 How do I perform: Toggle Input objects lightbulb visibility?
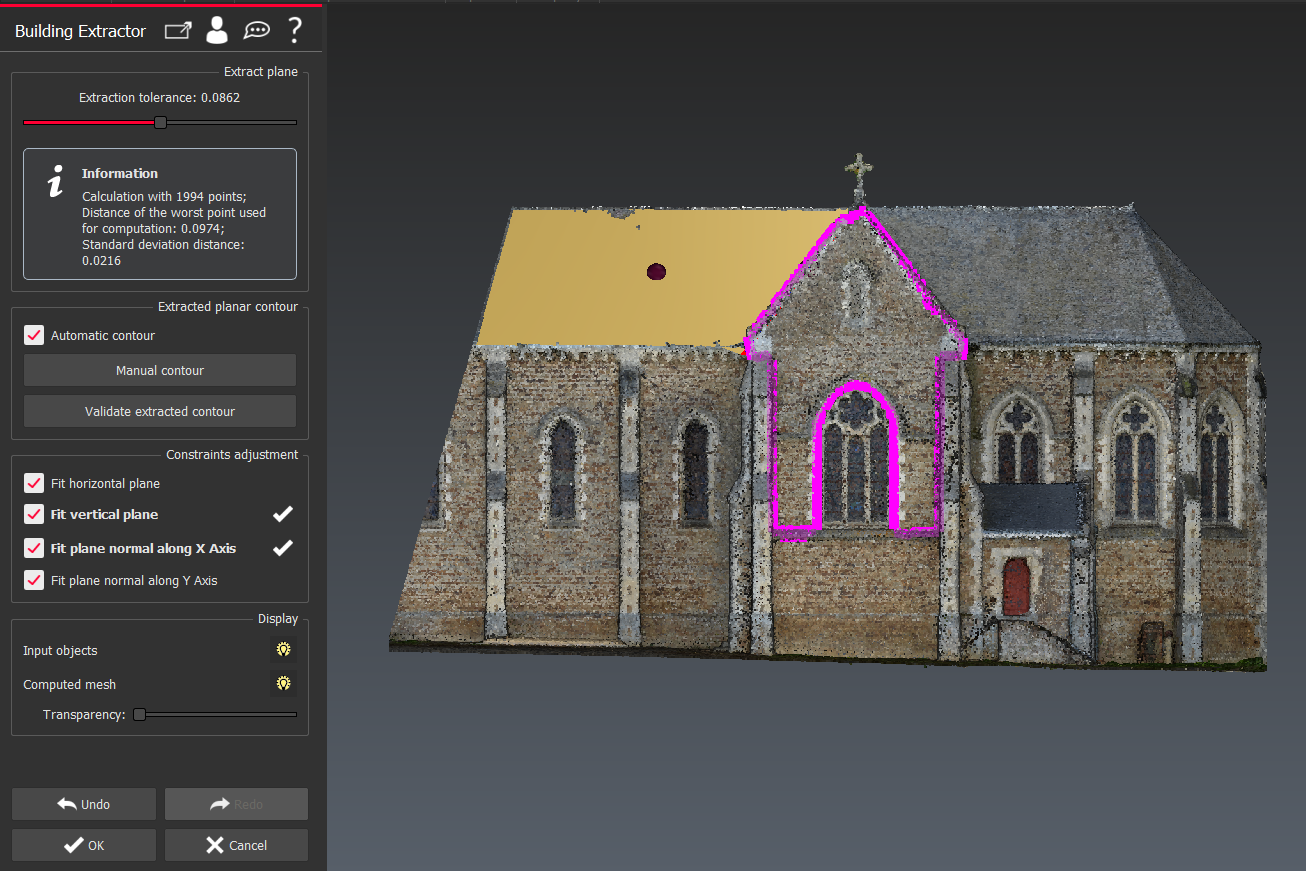click(284, 650)
